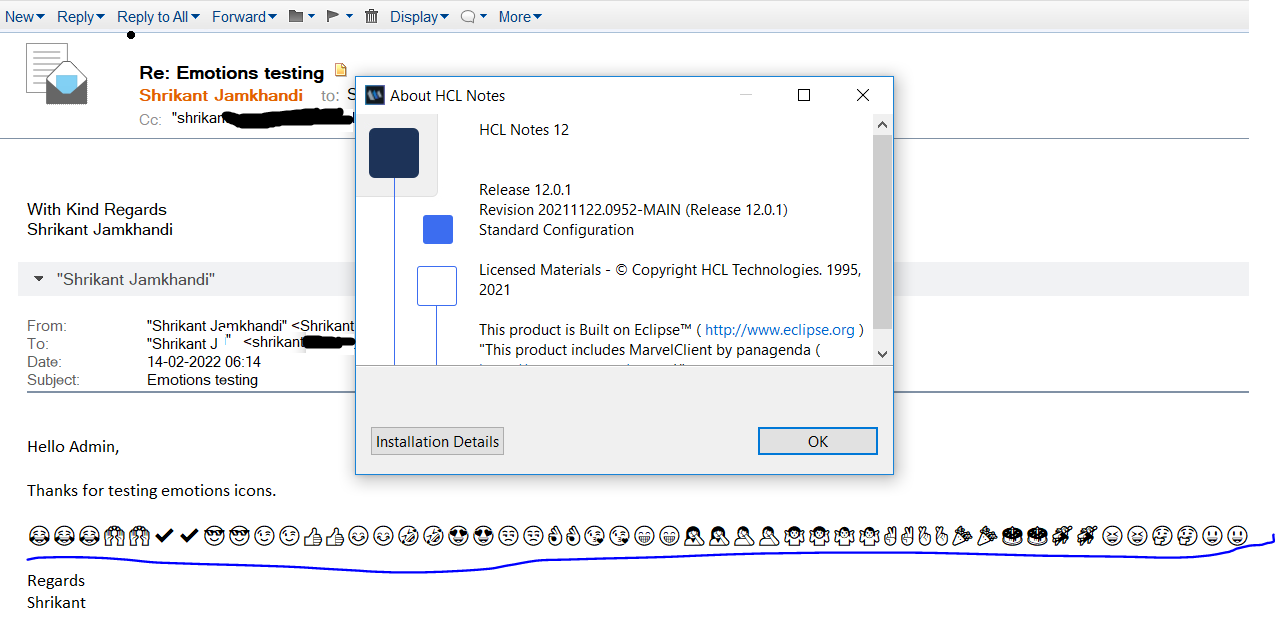Open the New dropdown menu
Screen dimensions: 1275x620
[x=24, y=16]
